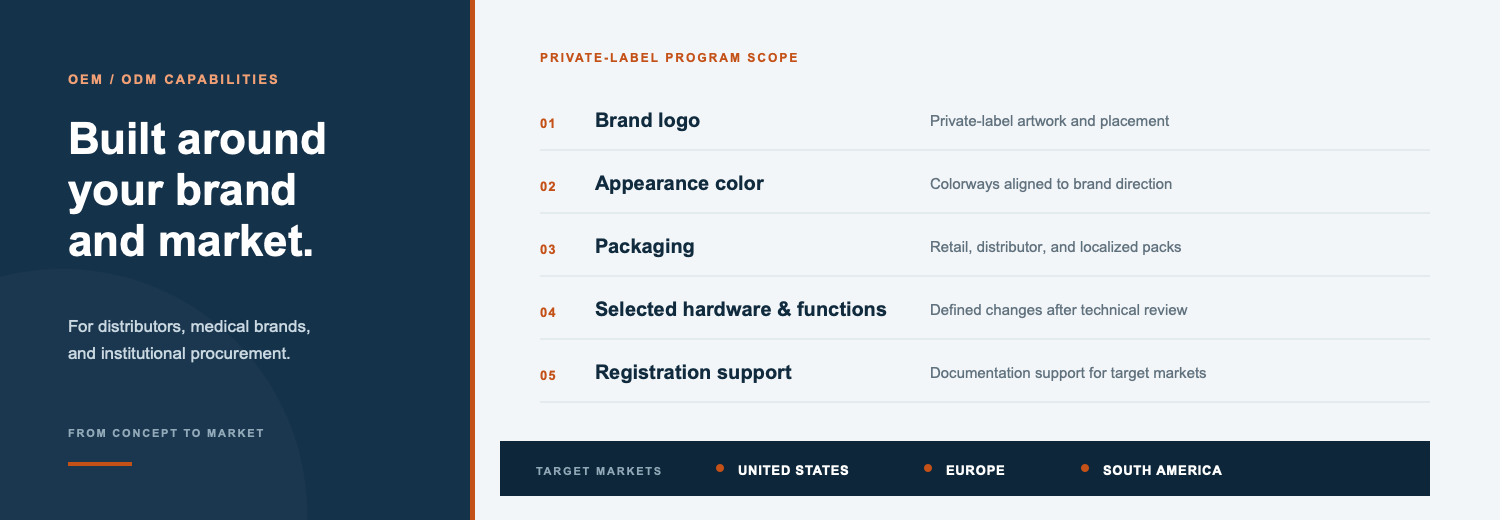Click the OEM / ODM CAPABILITIES label
Viewport: 1500px width, 520px height.
pos(173,79)
